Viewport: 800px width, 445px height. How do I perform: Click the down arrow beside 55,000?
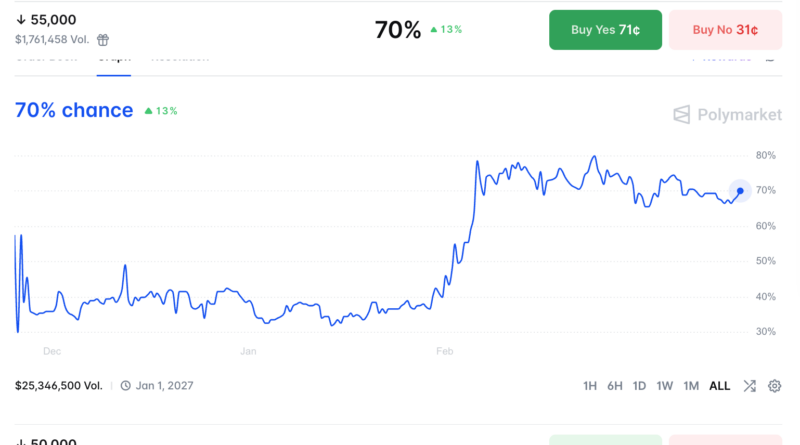click(21, 20)
